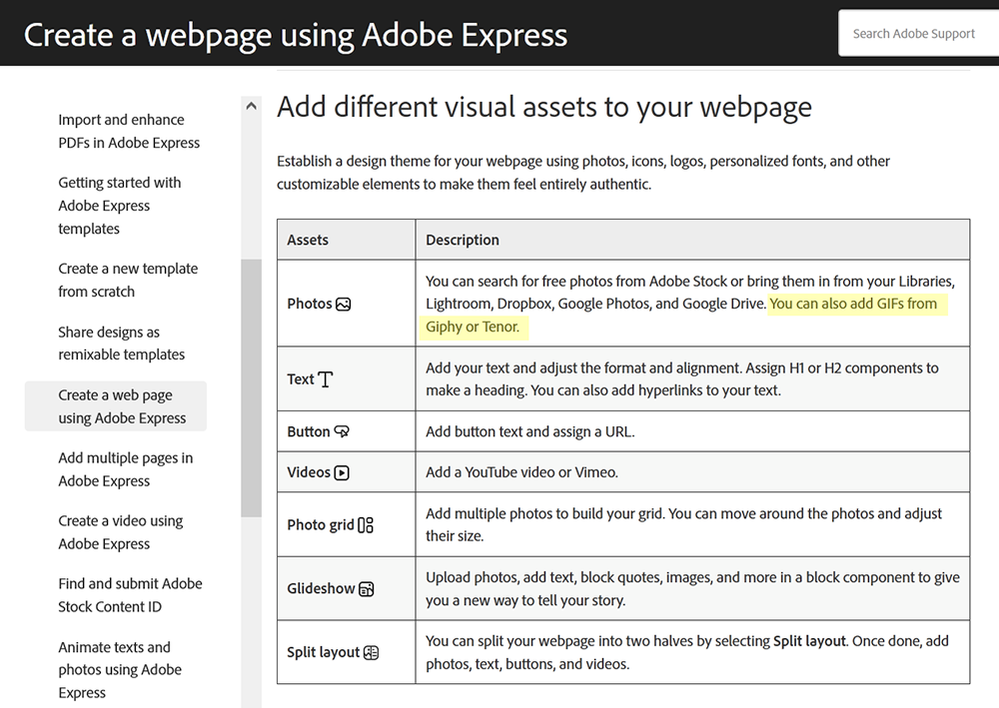Click the Photos asset icon
This screenshot has width=999, height=708.
click(344, 304)
